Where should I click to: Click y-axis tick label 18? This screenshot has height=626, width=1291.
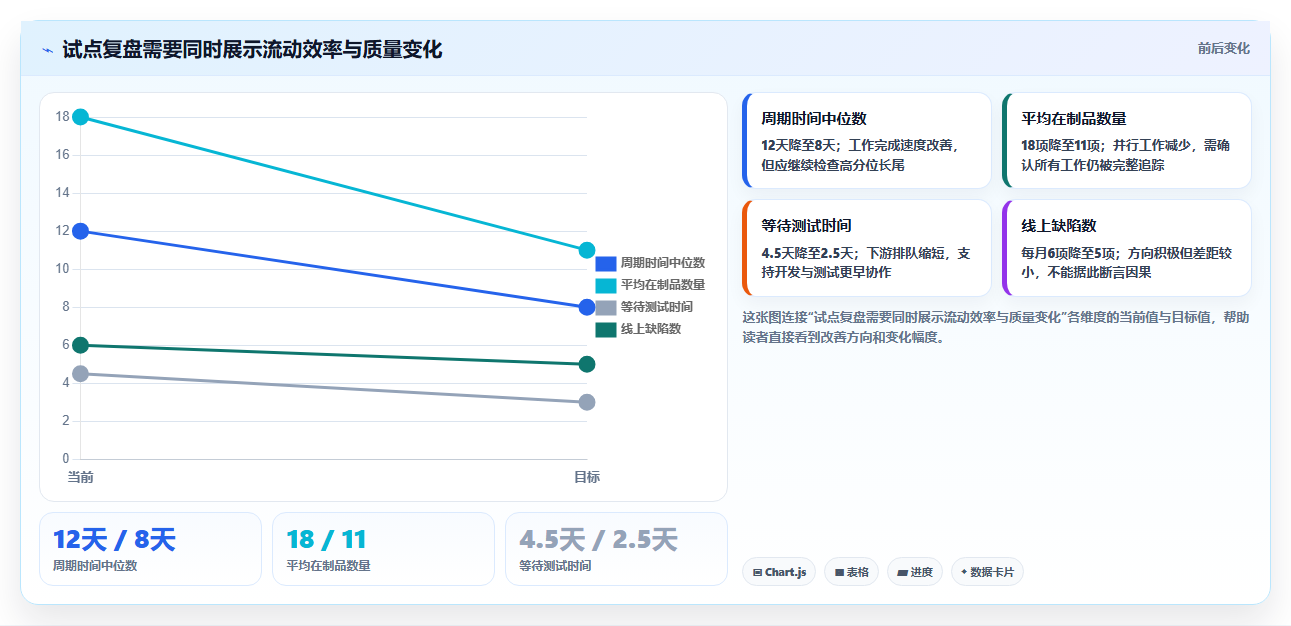62,117
